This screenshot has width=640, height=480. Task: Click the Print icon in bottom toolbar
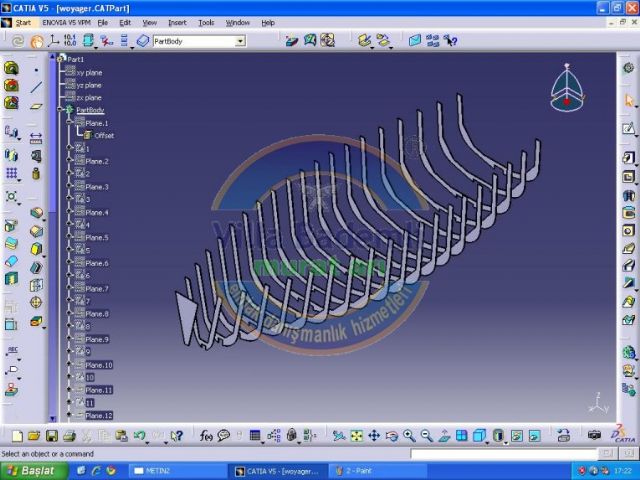(x=68, y=436)
